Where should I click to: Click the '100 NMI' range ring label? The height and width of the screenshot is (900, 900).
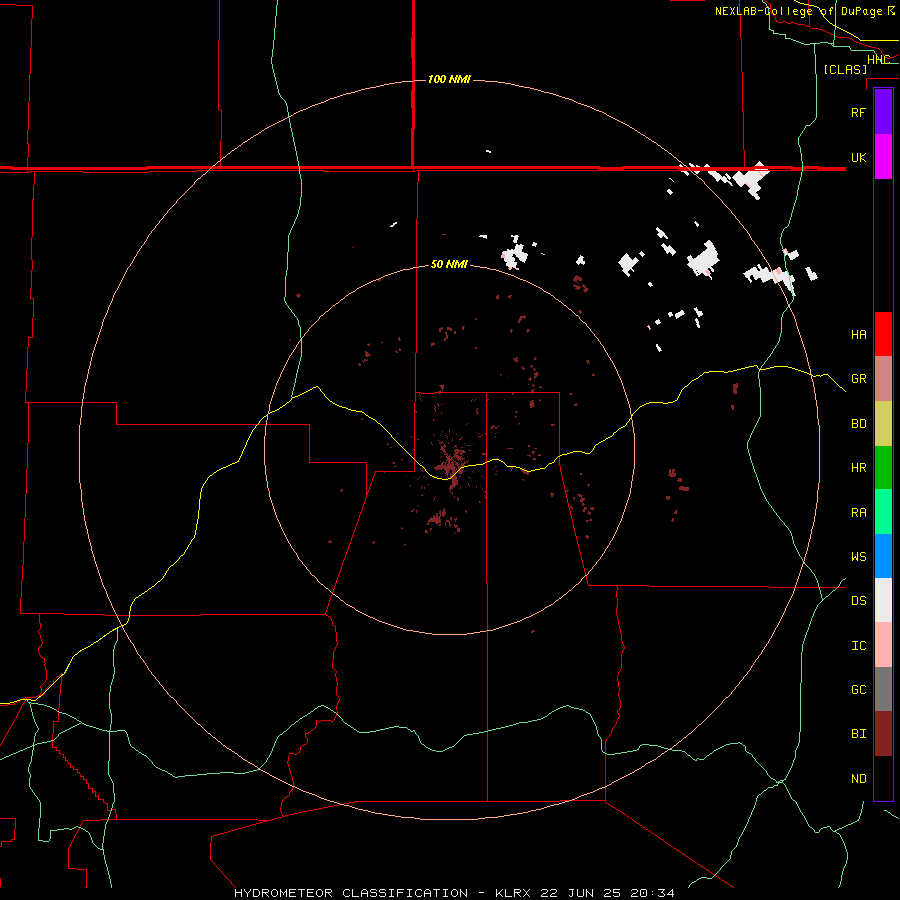point(449,79)
